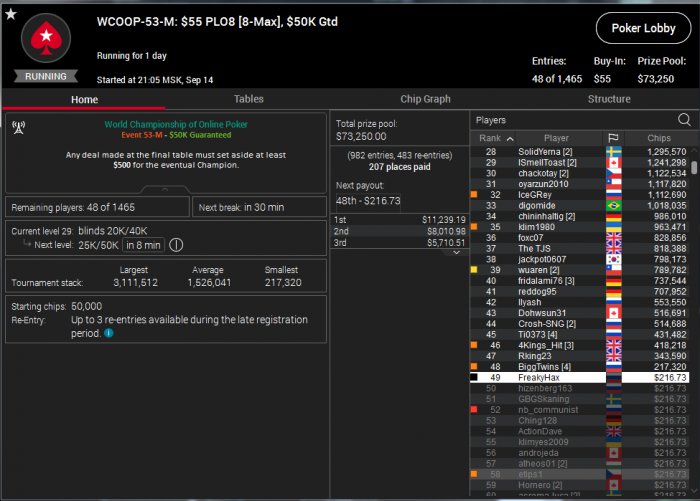Toggle the favorite star icon
Viewport: 700px width, 501px height.
point(11,14)
